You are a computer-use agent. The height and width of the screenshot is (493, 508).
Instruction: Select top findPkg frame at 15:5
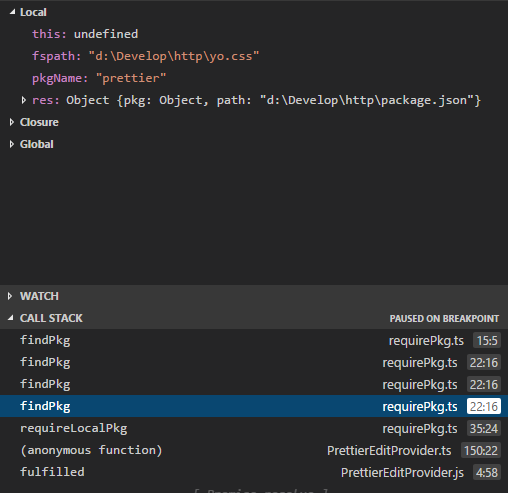254,340
